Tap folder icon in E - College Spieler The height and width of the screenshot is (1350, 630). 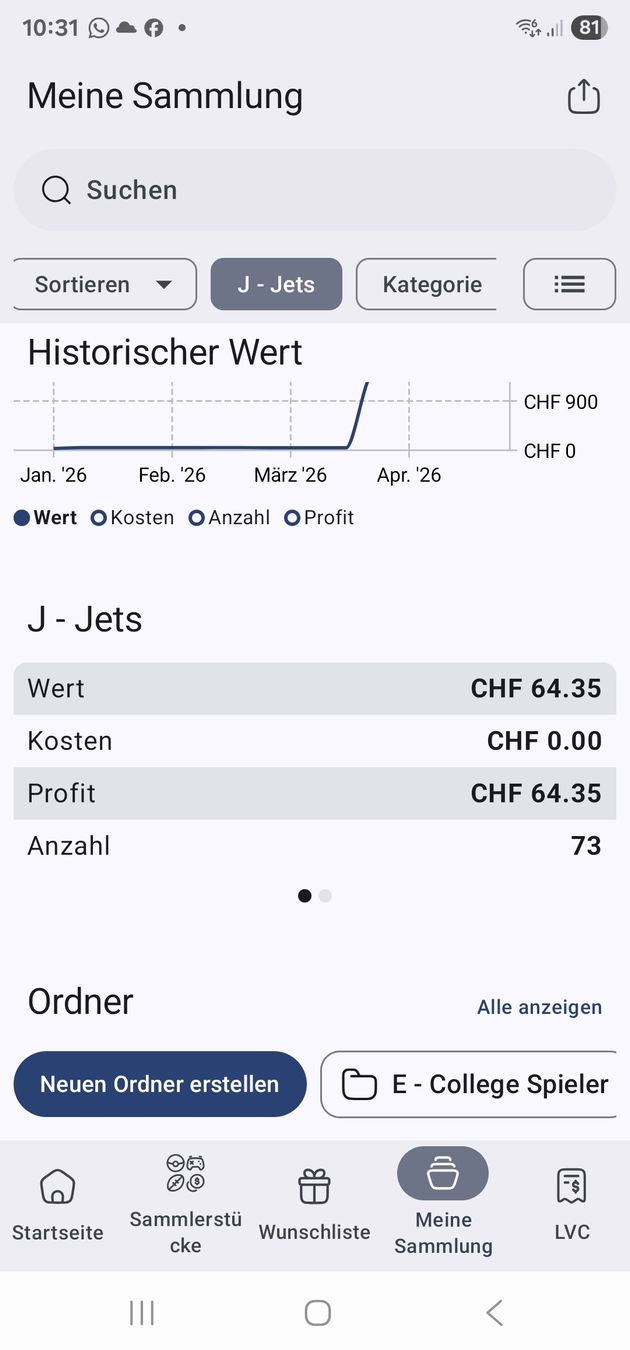click(360, 1085)
